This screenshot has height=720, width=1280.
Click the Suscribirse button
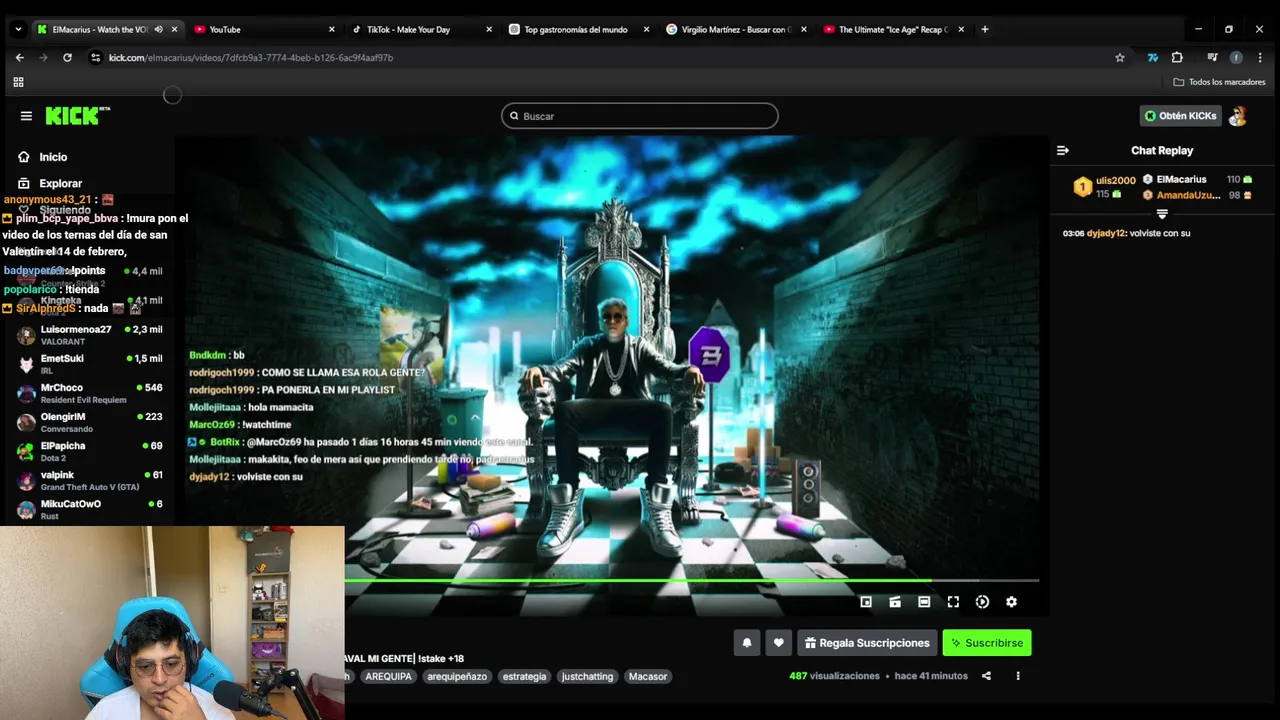tap(987, 643)
